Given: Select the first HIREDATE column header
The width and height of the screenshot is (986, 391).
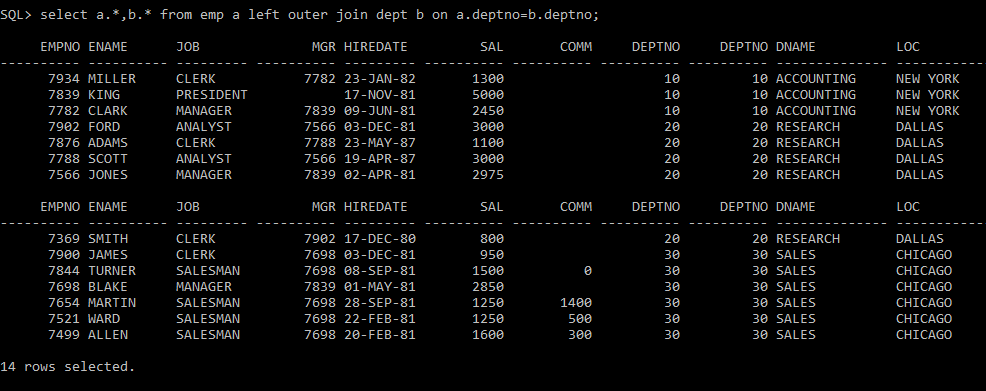Looking at the screenshot, I should (x=375, y=47).
